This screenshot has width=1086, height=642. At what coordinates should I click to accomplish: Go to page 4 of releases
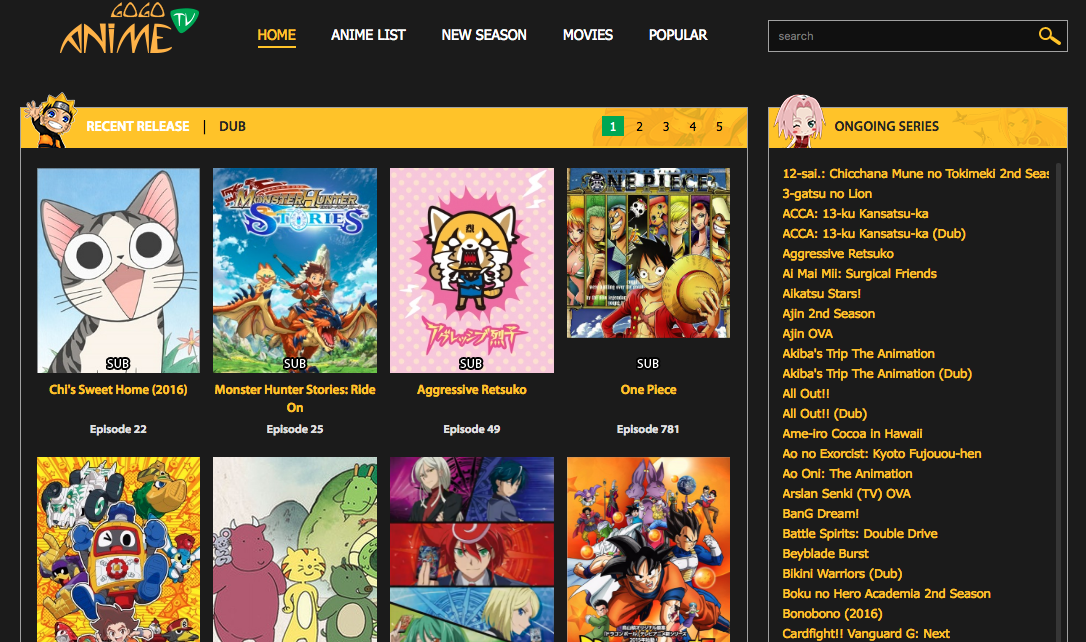tap(693, 126)
